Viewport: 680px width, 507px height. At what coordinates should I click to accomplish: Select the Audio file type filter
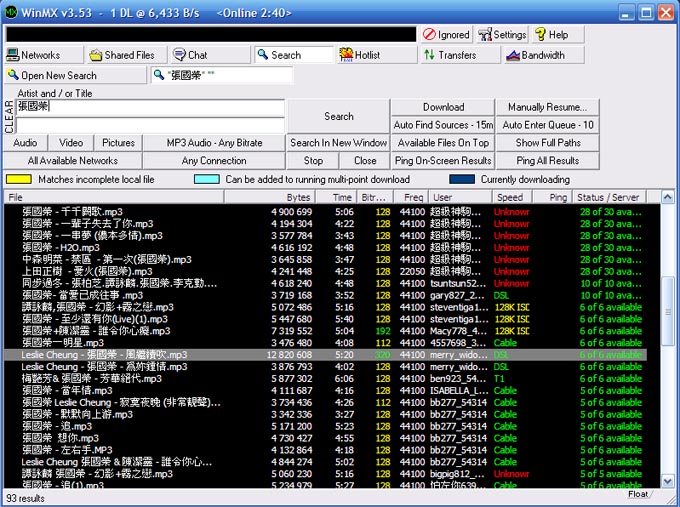click(25, 143)
